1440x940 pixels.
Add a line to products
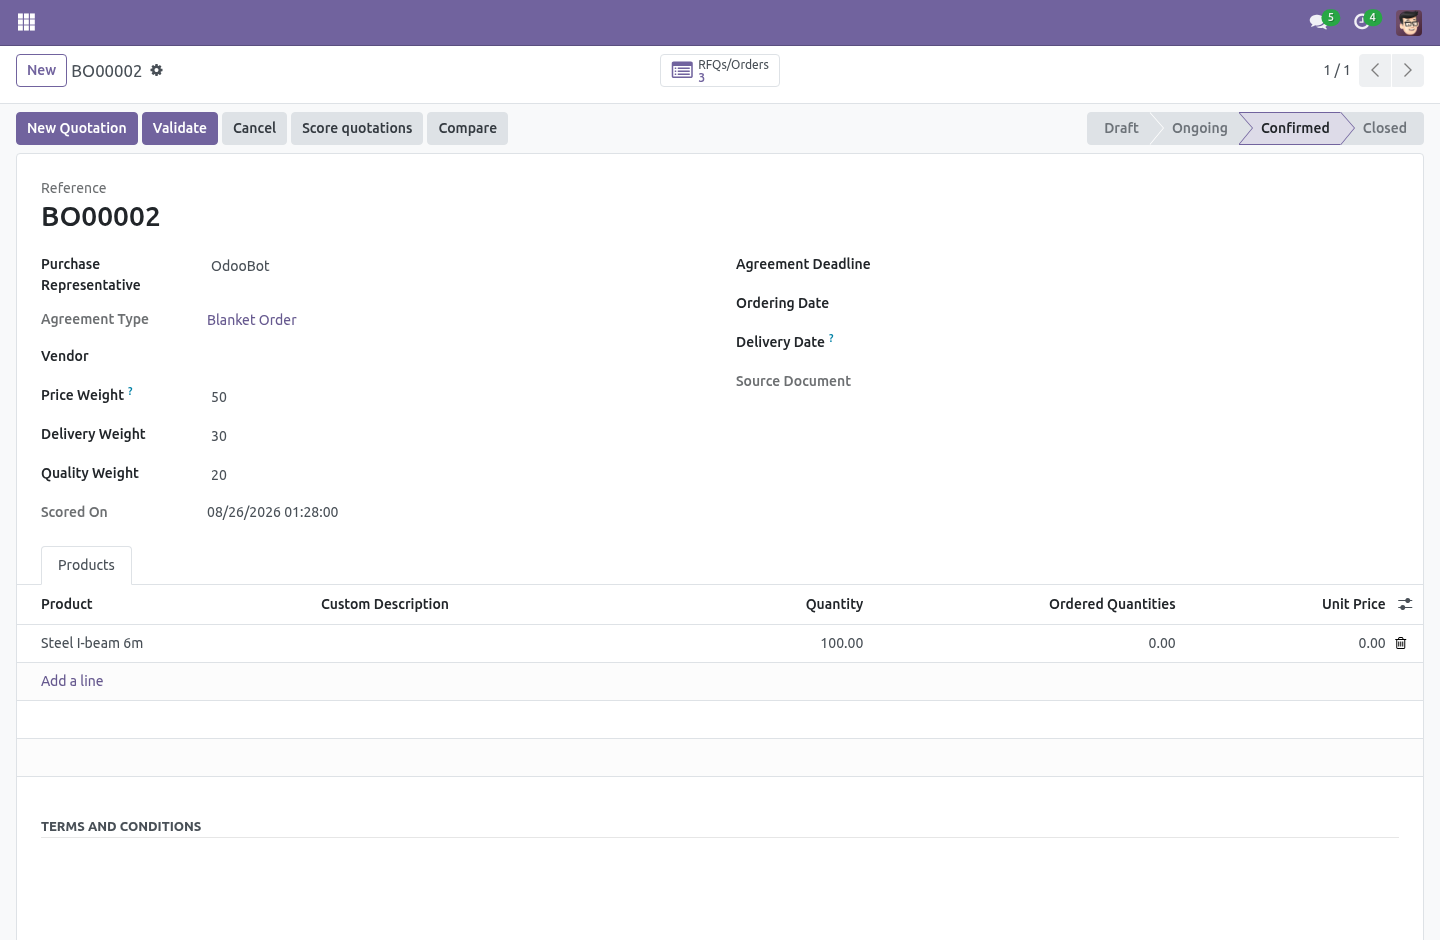72,681
